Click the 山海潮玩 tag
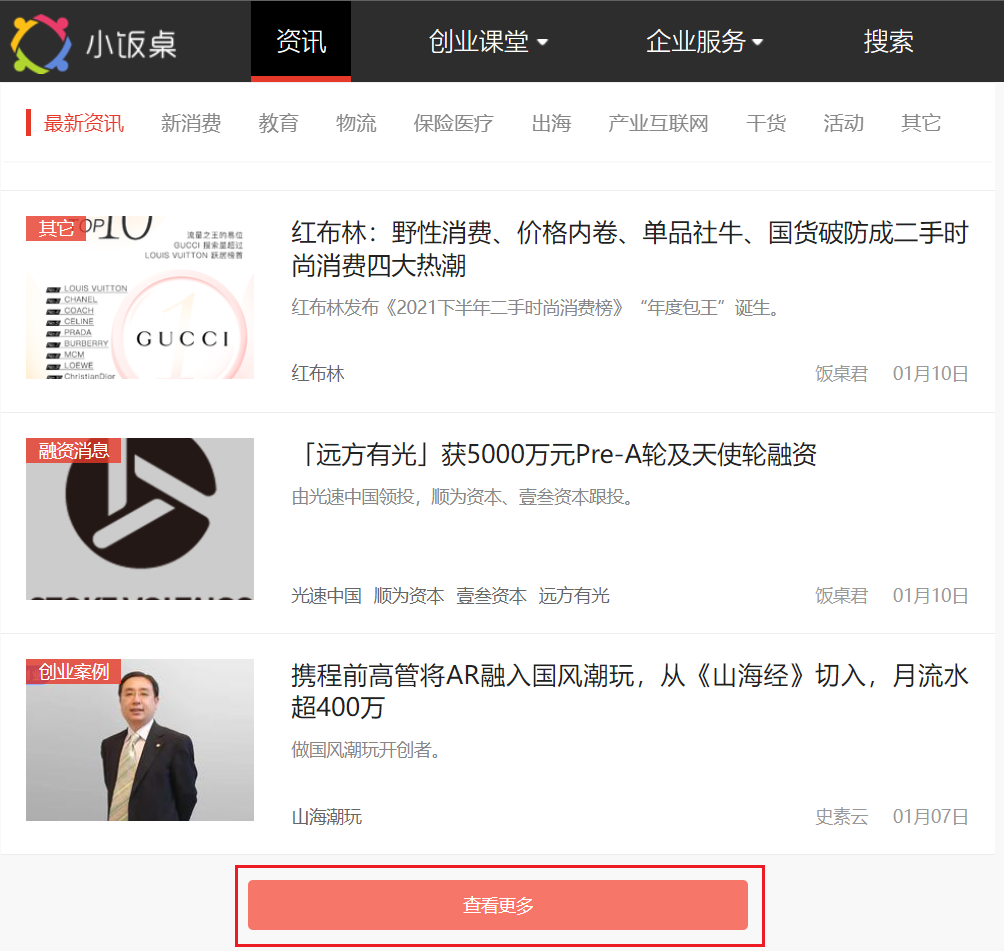 [x=327, y=817]
